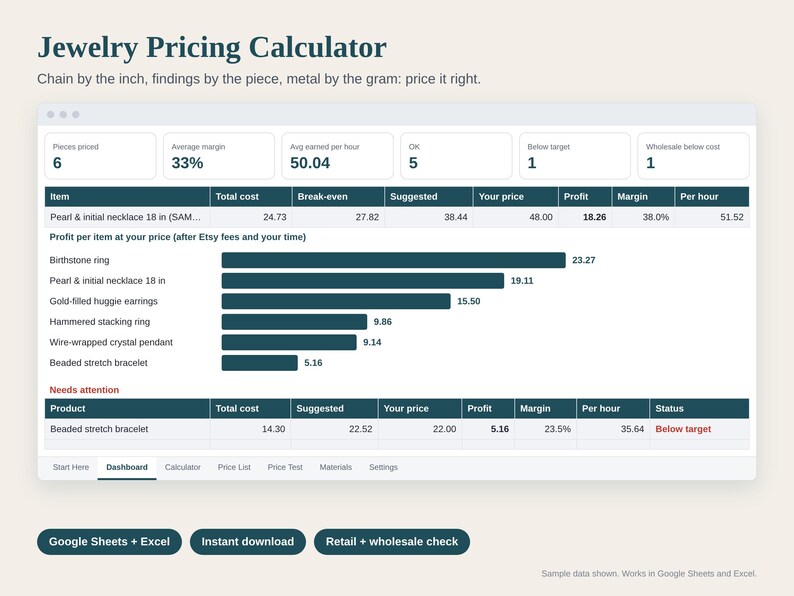
Task: Open the Materials tab
Action: click(x=336, y=467)
